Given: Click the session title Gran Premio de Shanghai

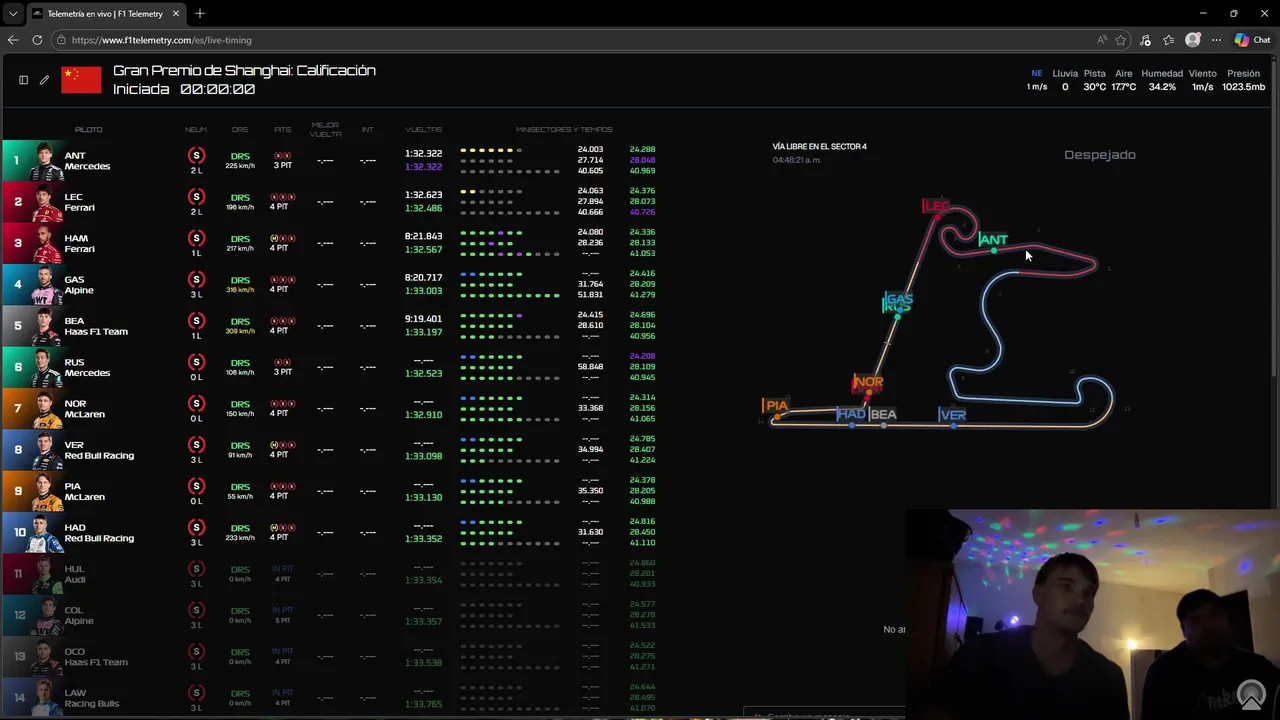Looking at the screenshot, I should coord(244,70).
